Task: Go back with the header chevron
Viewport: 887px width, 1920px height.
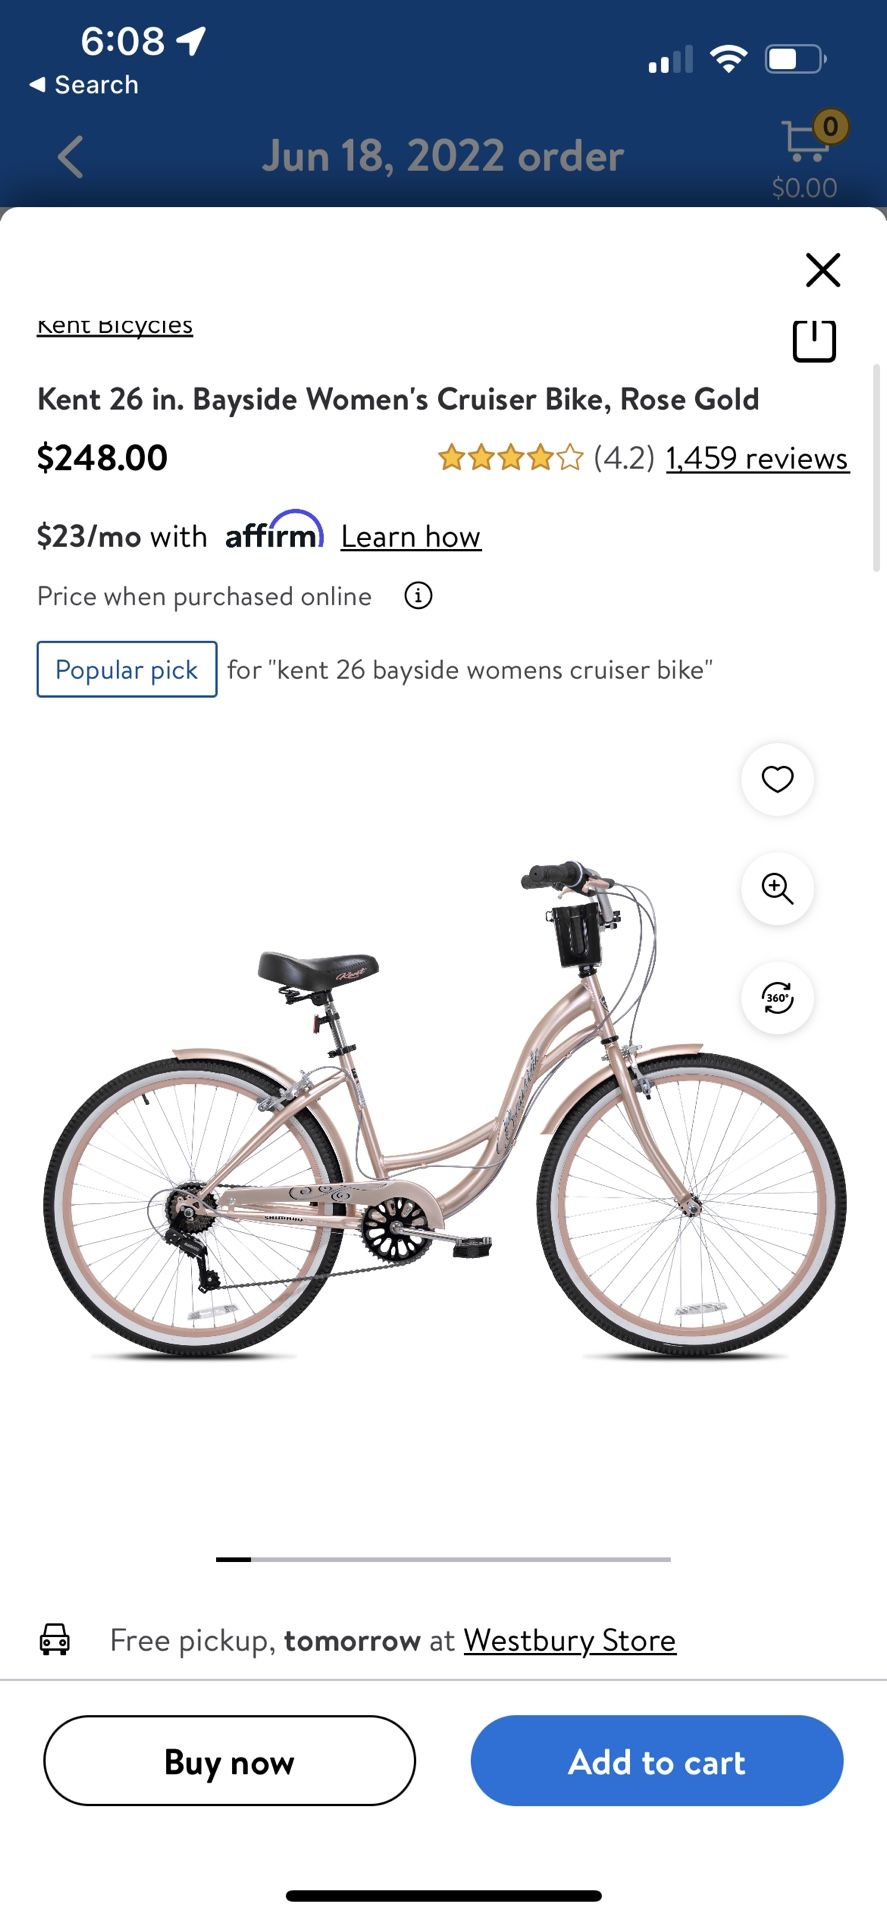Action: click(x=70, y=157)
